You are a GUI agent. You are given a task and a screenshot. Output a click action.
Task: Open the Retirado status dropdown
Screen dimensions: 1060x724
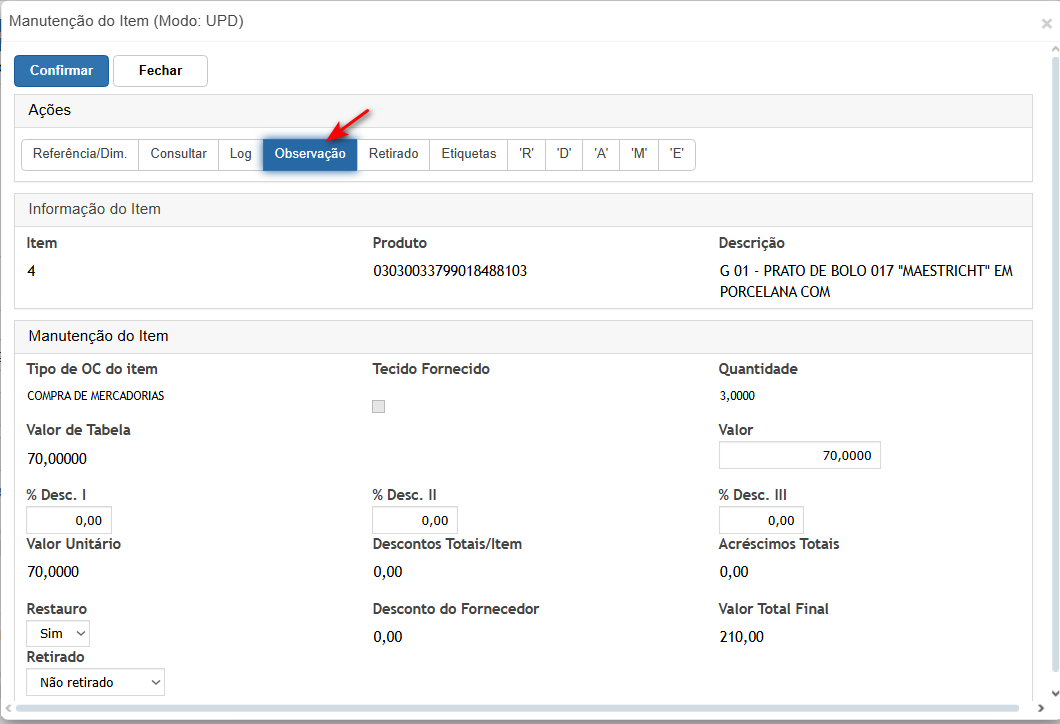click(96, 682)
